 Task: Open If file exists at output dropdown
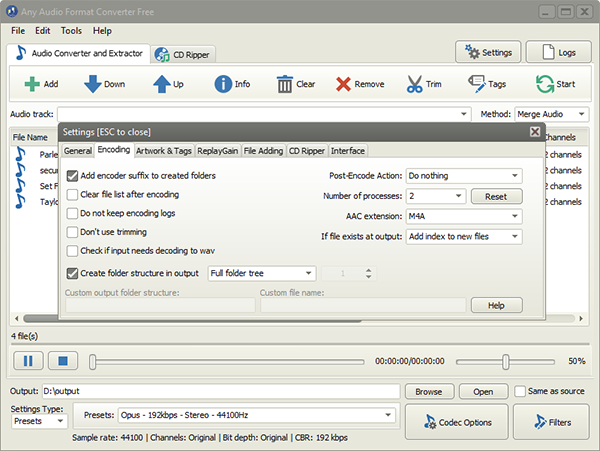pyautogui.click(x=464, y=236)
